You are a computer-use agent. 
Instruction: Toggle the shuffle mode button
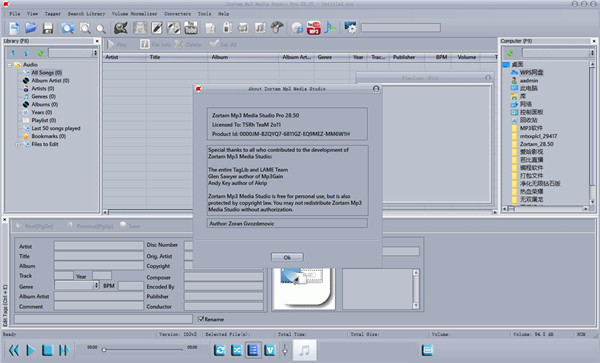(236, 350)
